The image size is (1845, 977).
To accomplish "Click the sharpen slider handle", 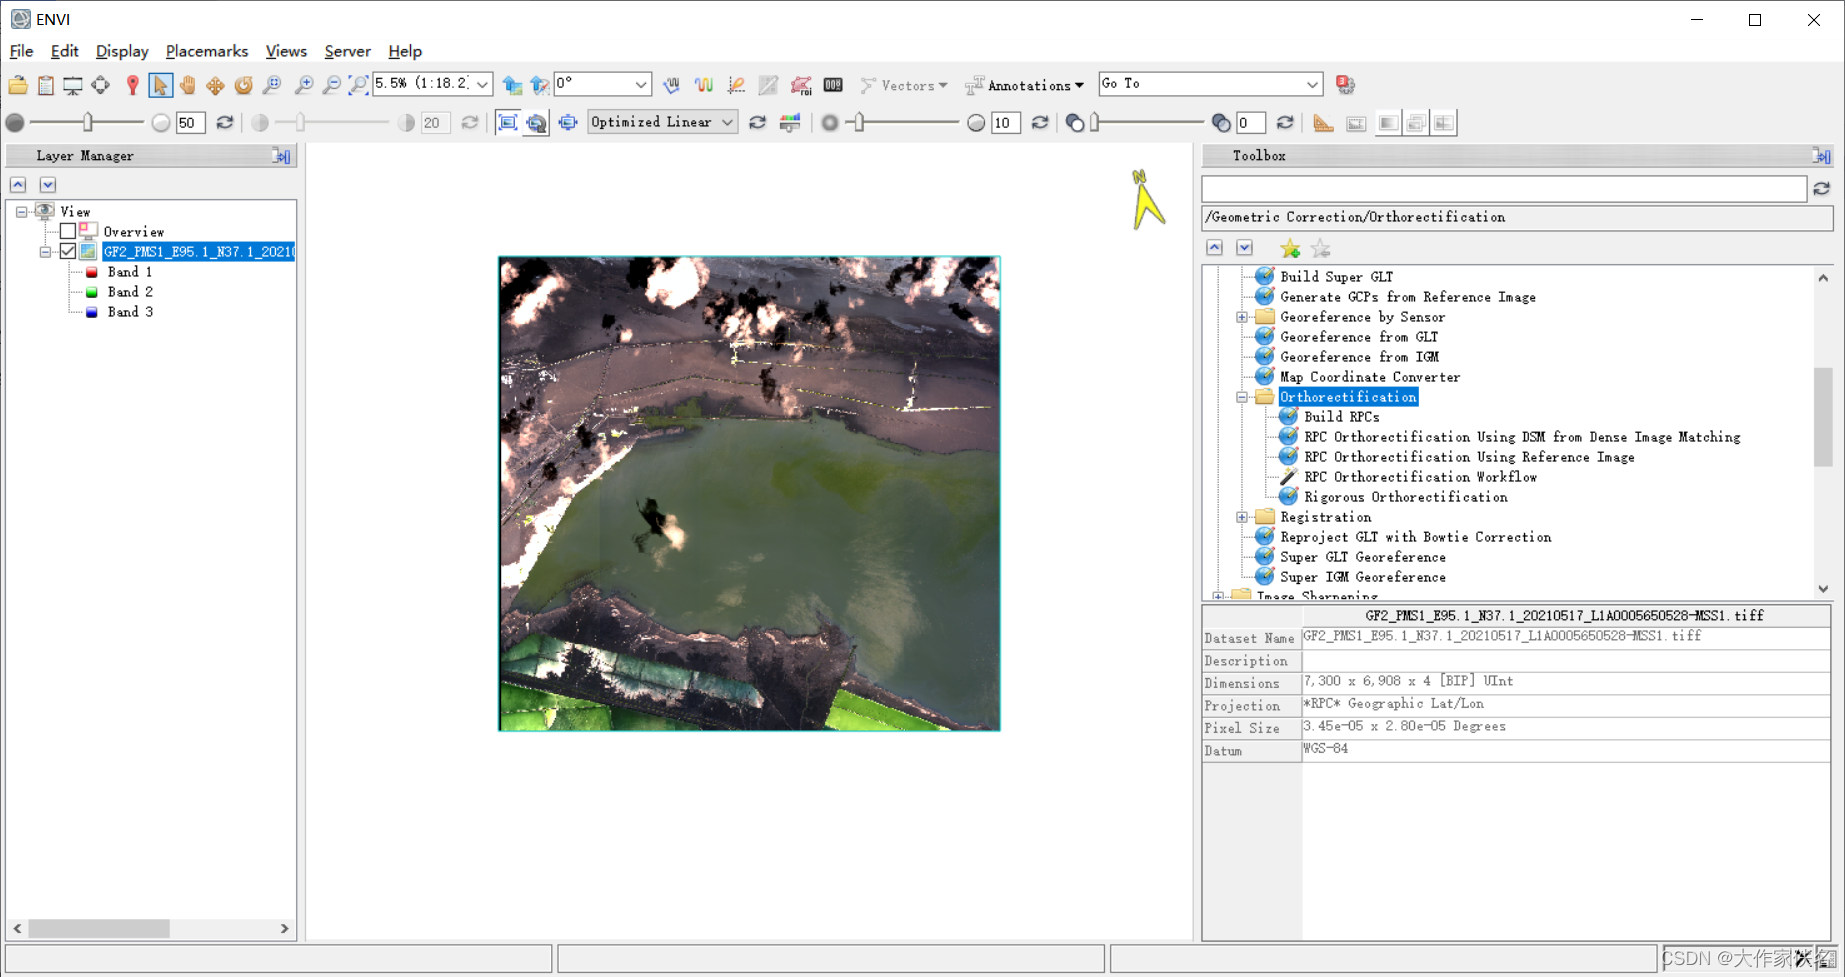I will pos(859,122).
